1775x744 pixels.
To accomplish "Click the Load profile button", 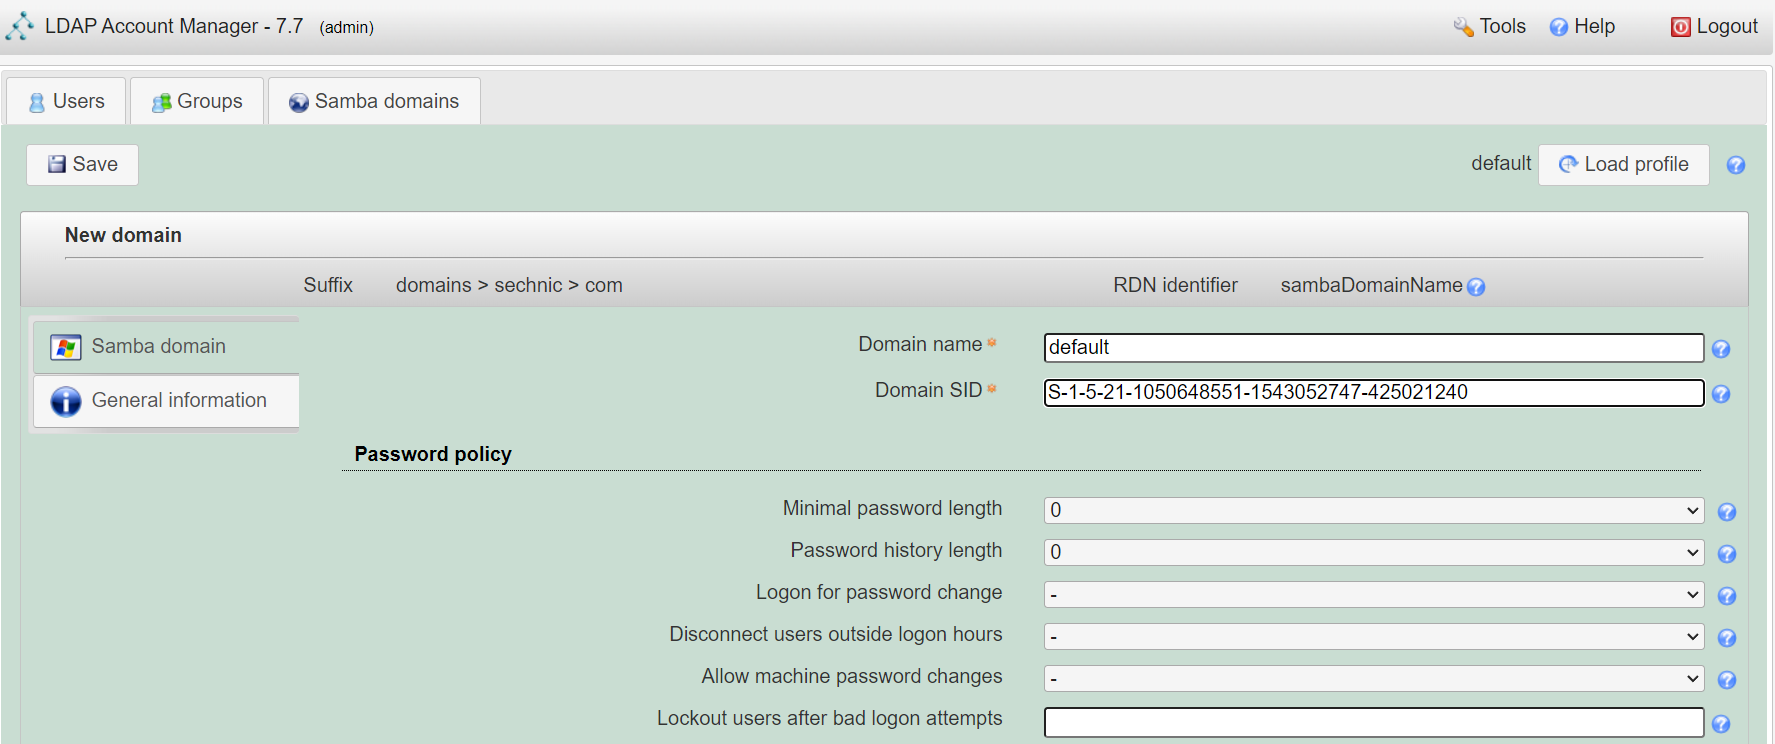I will [1623, 164].
